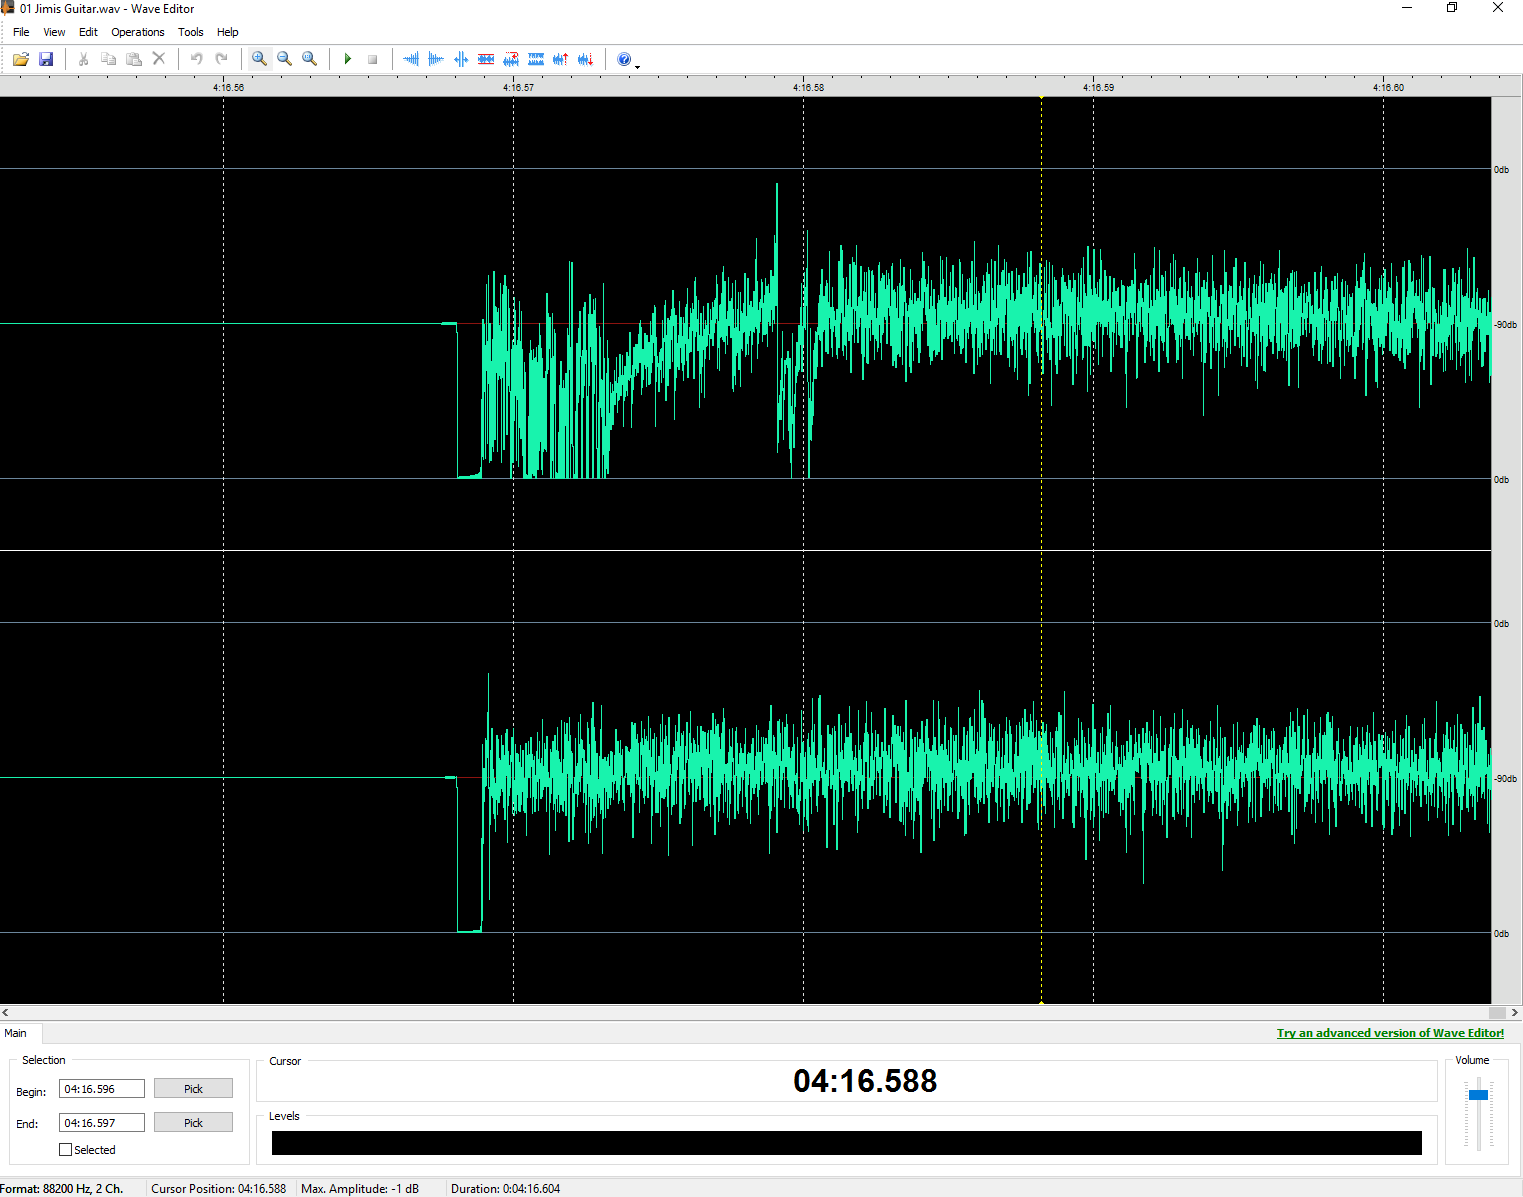Click the Open file folder icon
The image size is (1523, 1197).
[x=20, y=59]
